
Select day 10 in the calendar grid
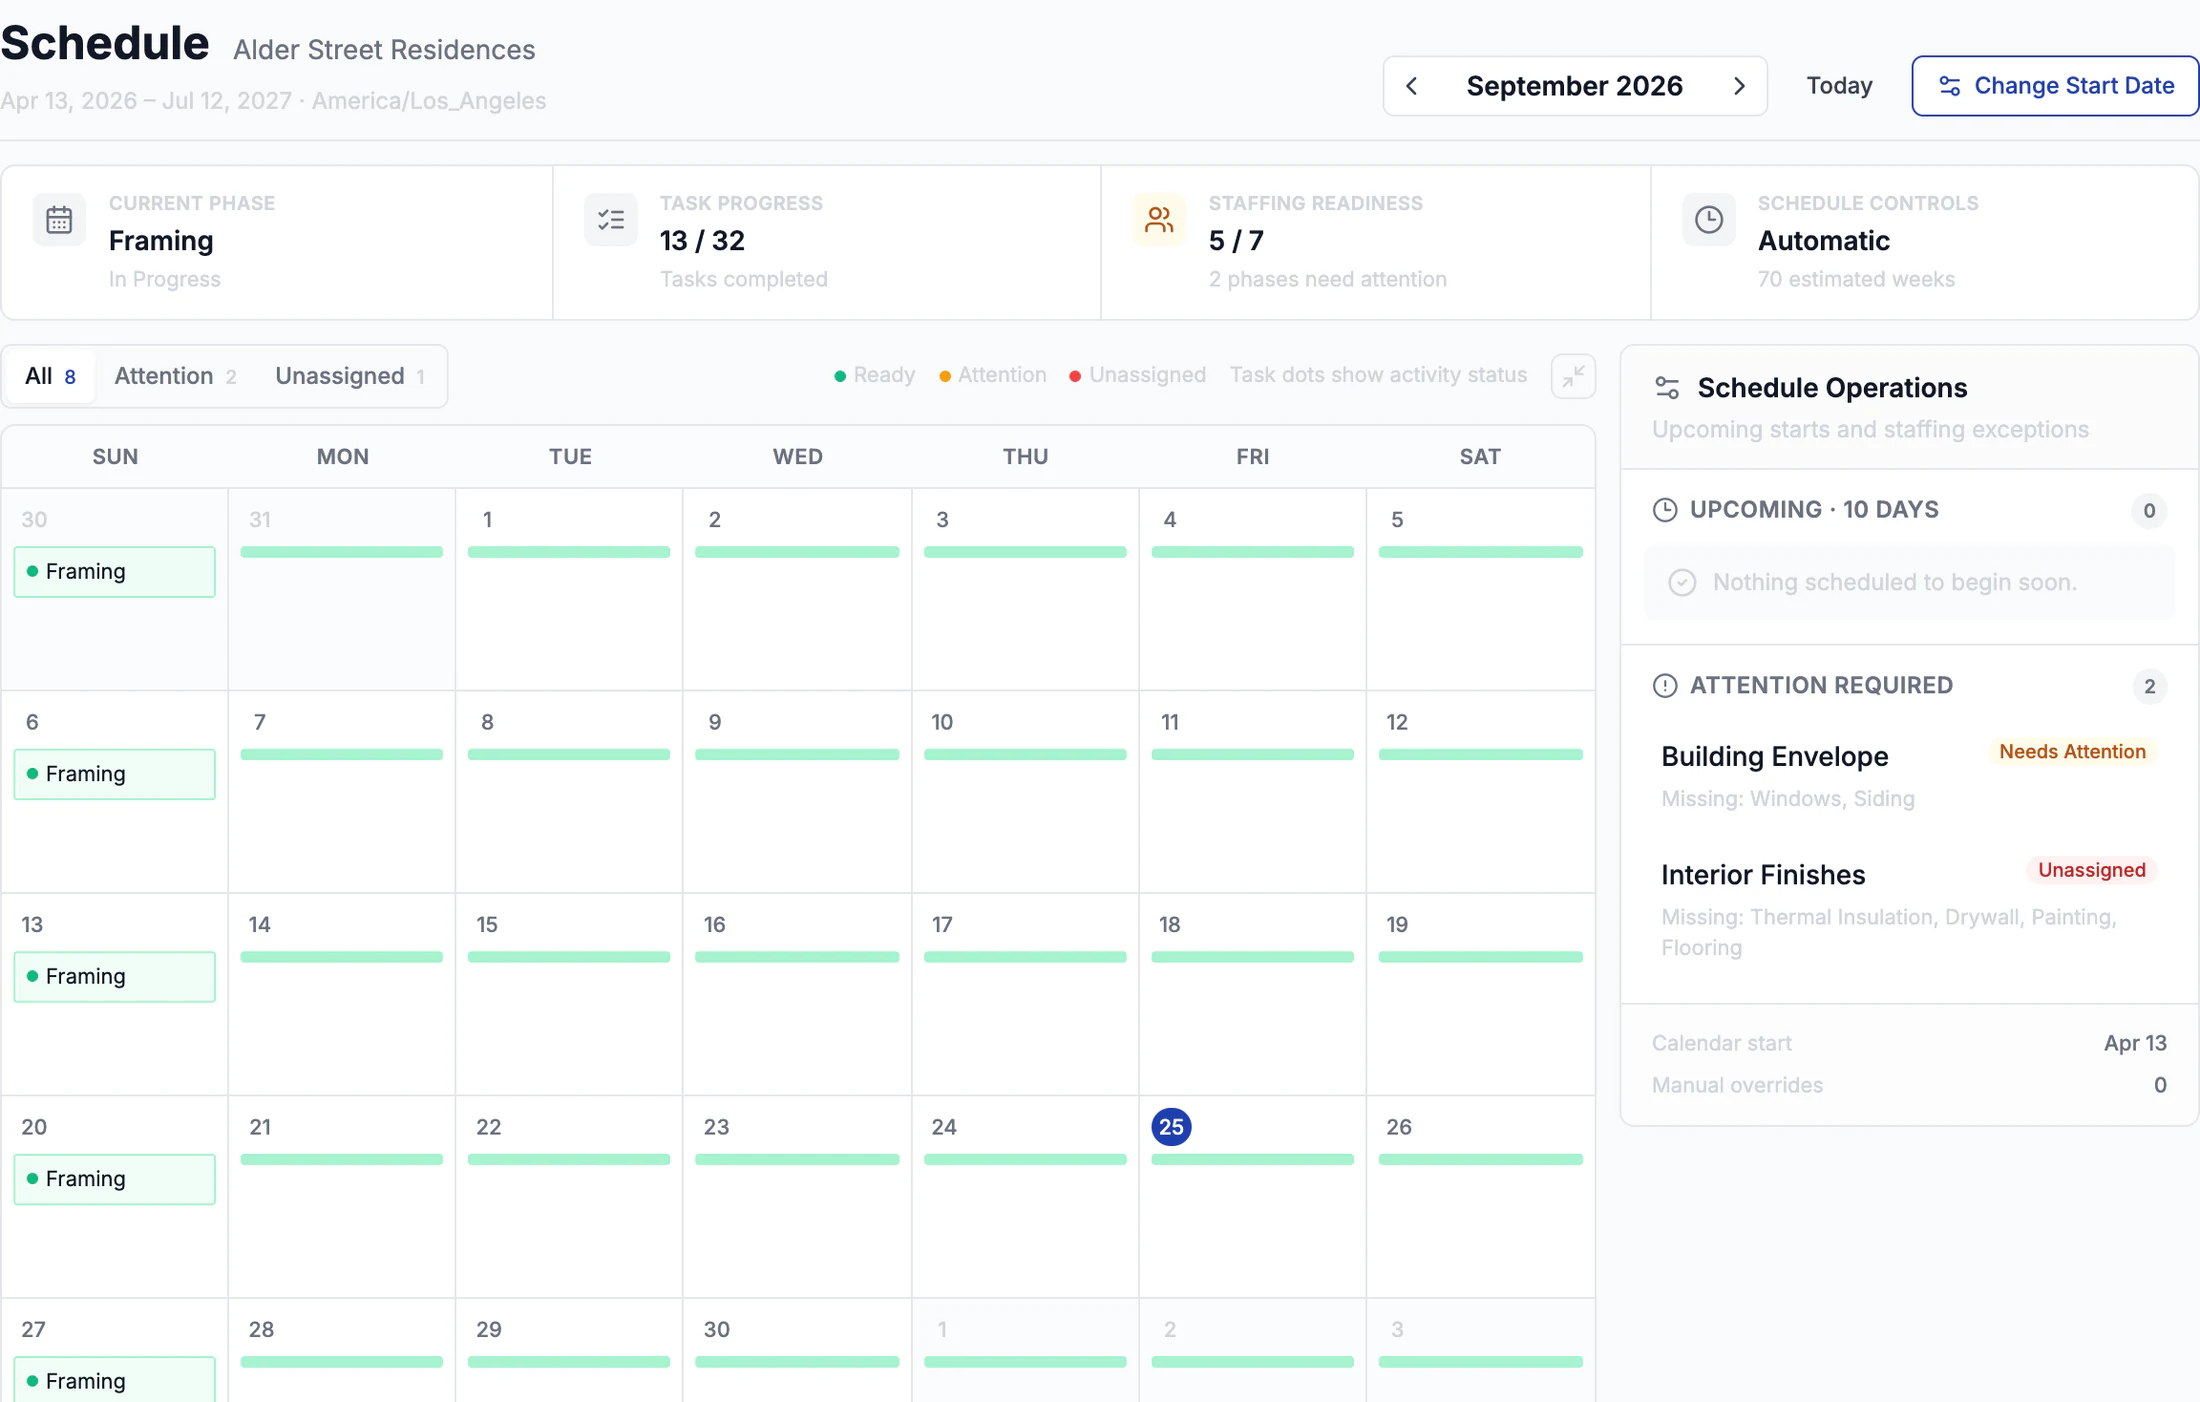[942, 722]
